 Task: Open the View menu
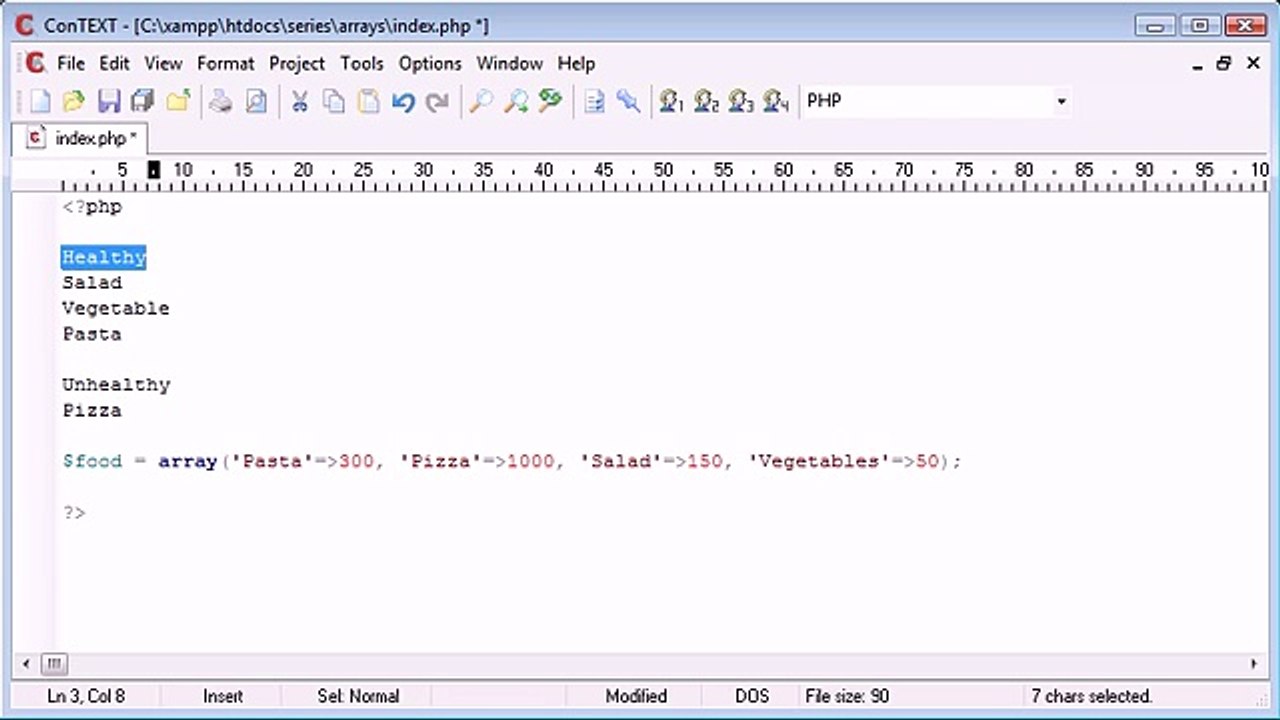click(163, 63)
